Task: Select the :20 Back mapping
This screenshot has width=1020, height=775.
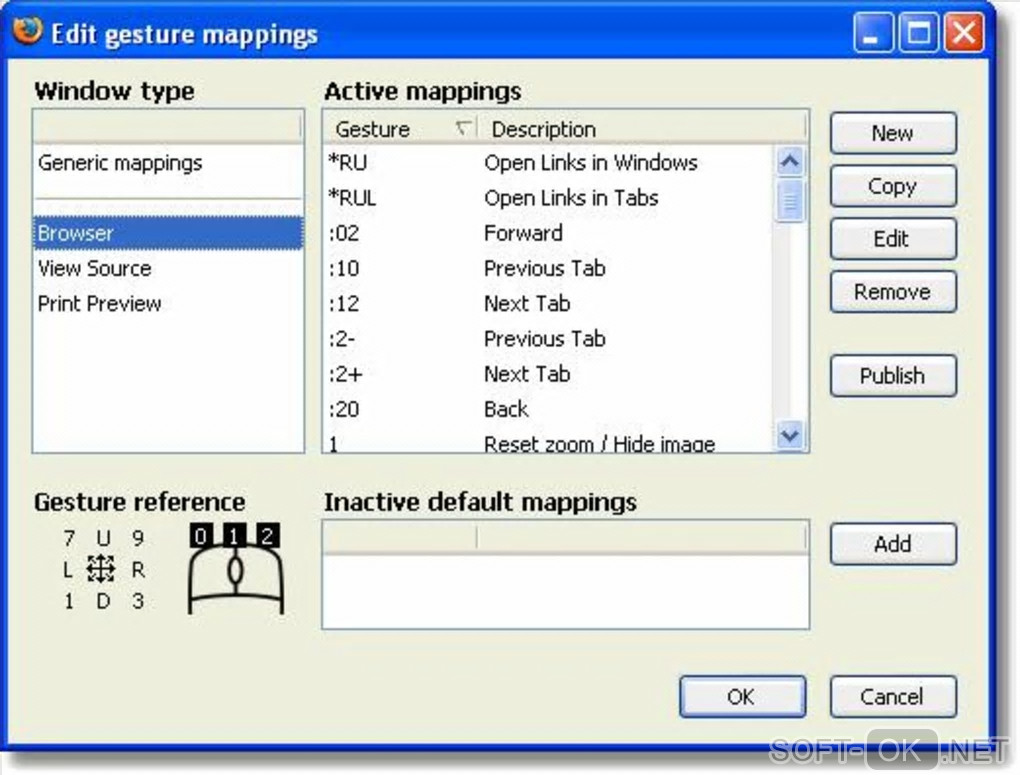Action: (x=548, y=409)
